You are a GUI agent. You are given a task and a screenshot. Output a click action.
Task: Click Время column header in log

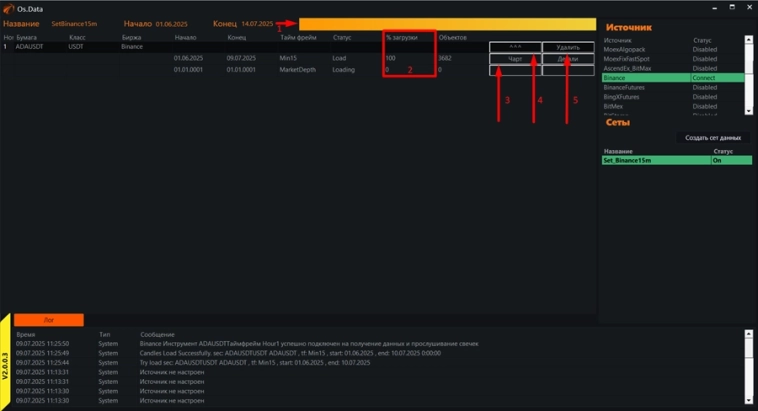coord(26,334)
